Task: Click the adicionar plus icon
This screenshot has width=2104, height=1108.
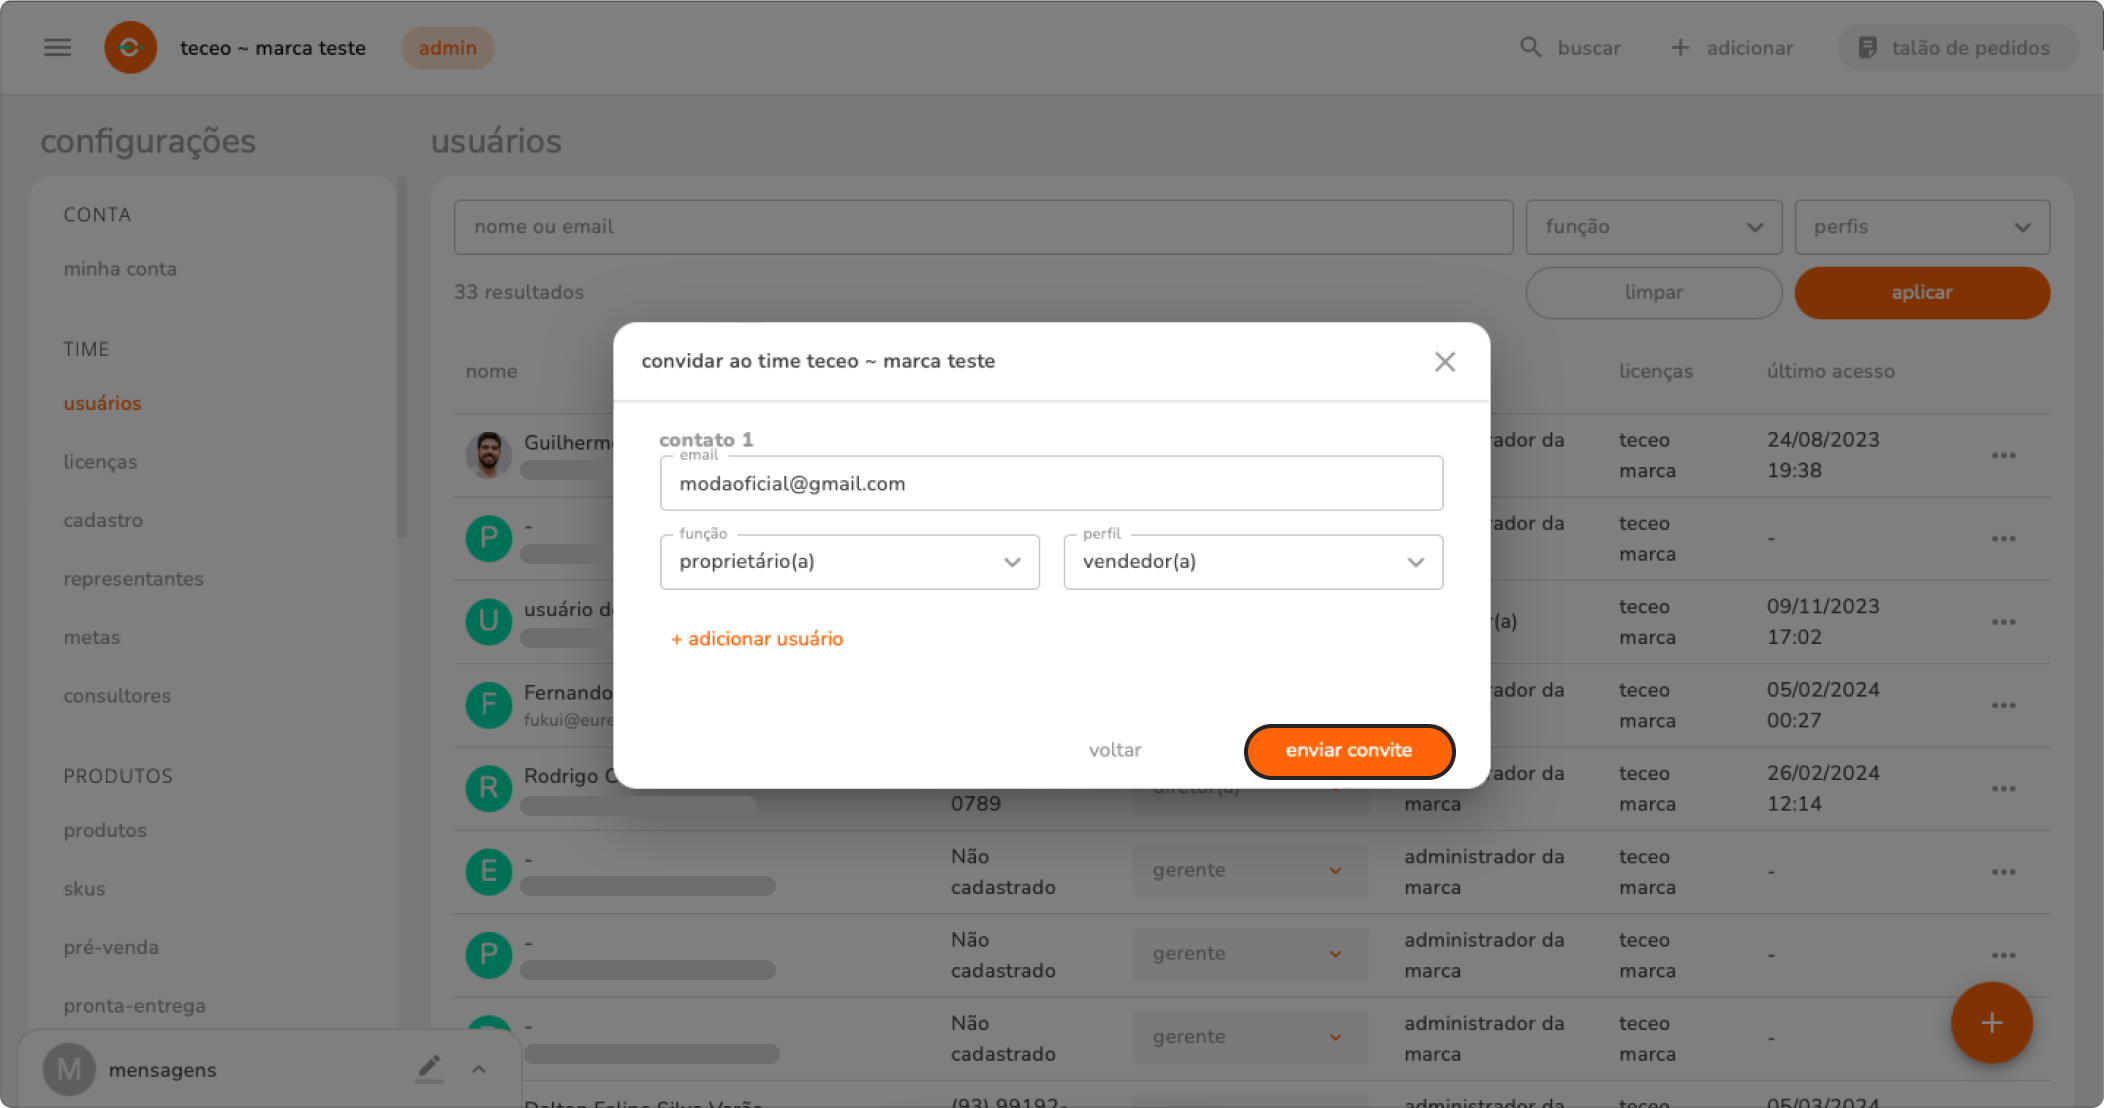Action: 1681,47
